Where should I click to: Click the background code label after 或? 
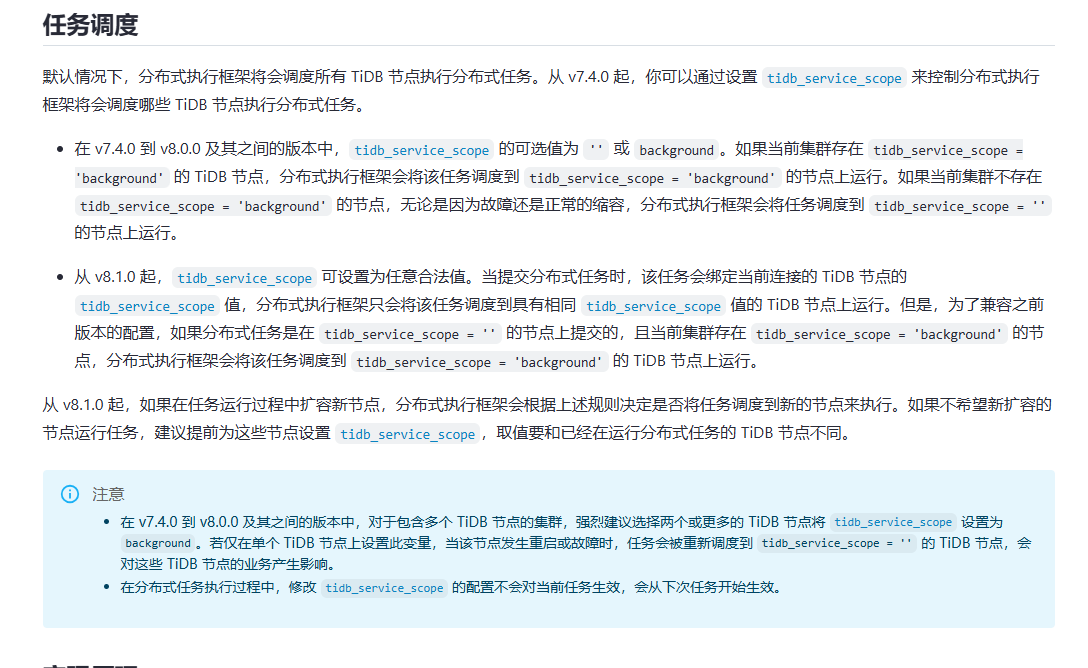point(677,150)
